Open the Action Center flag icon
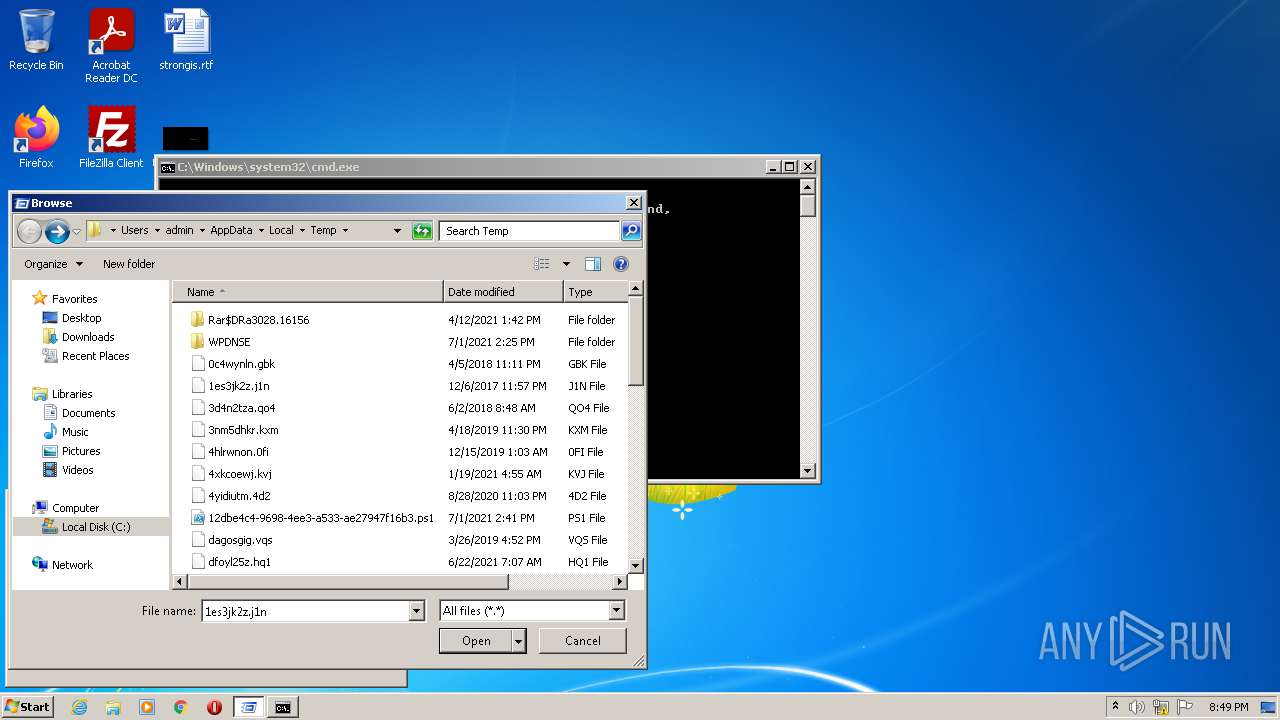The height and width of the screenshot is (720, 1280). point(1183,707)
